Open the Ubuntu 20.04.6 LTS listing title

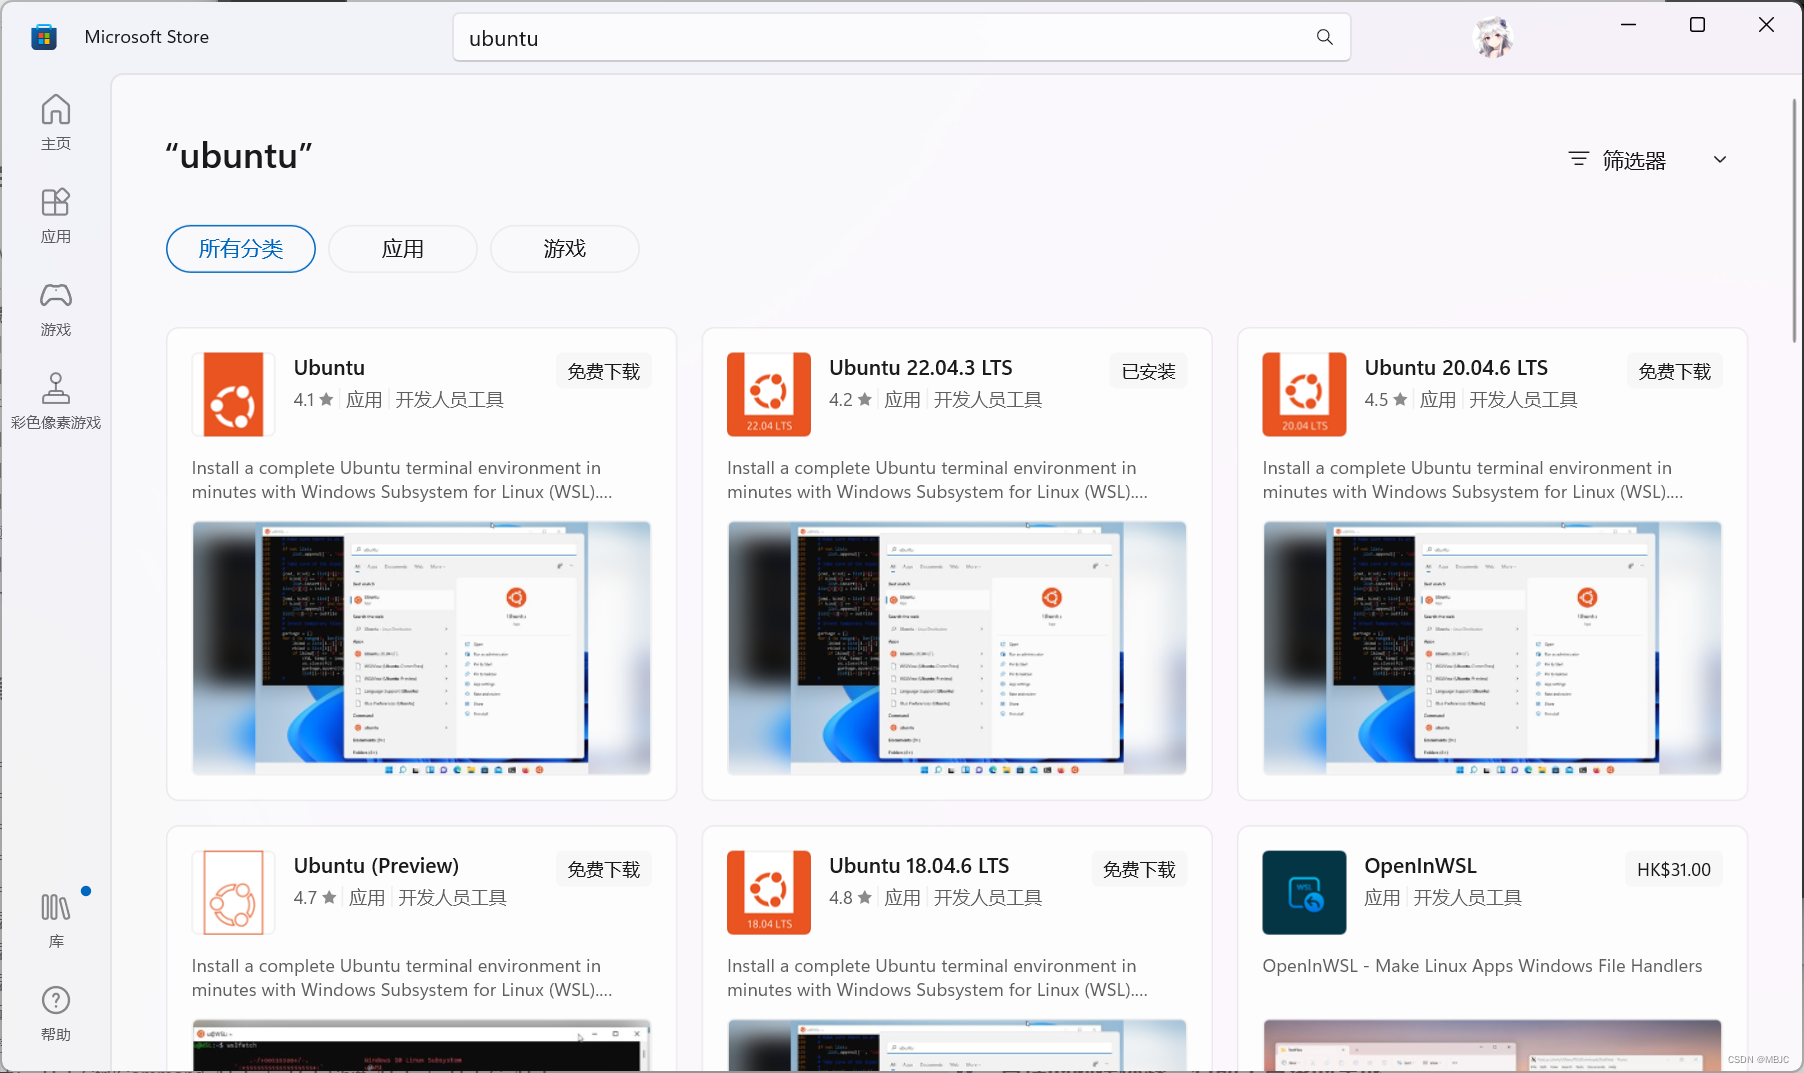[x=1455, y=367]
